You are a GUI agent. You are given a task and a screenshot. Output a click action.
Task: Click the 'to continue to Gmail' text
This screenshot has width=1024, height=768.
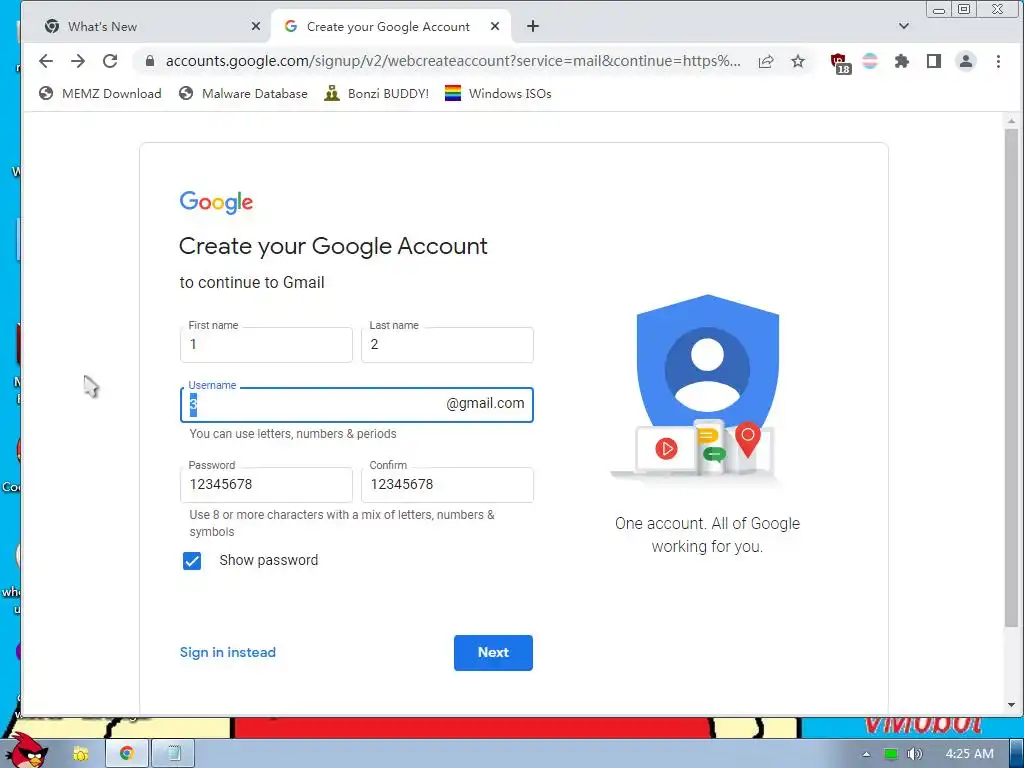click(252, 283)
